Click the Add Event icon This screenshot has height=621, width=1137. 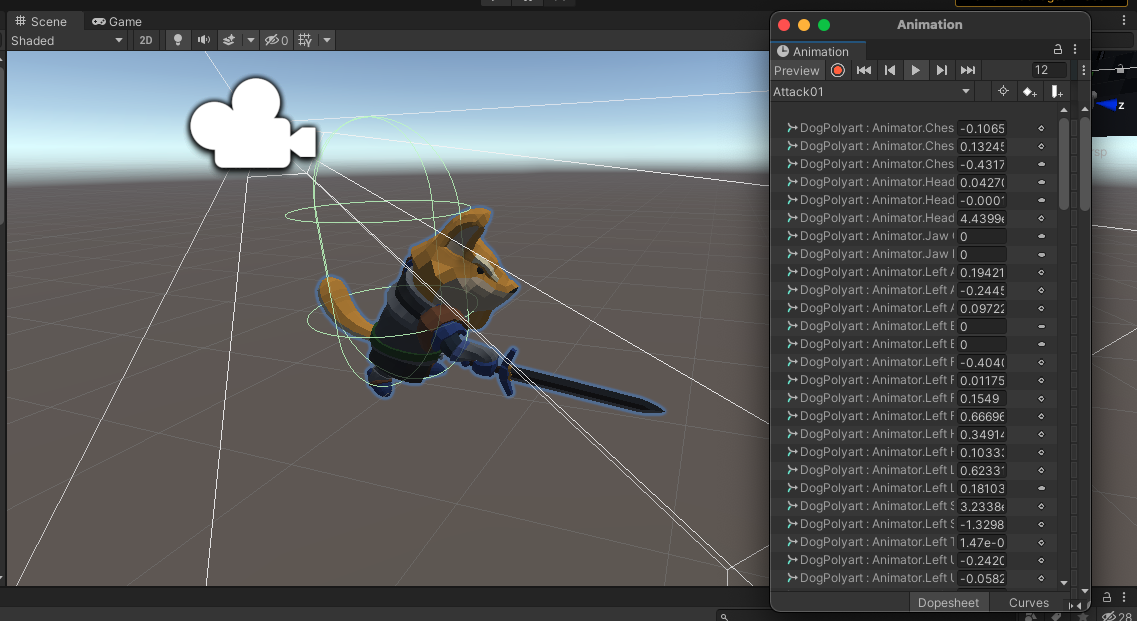click(1057, 91)
